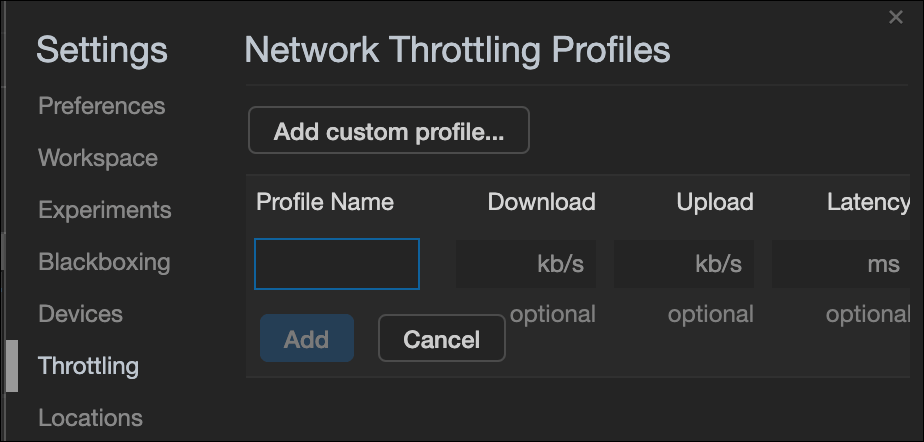Click the Download column header
This screenshot has height=442, width=924.
[x=542, y=202]
